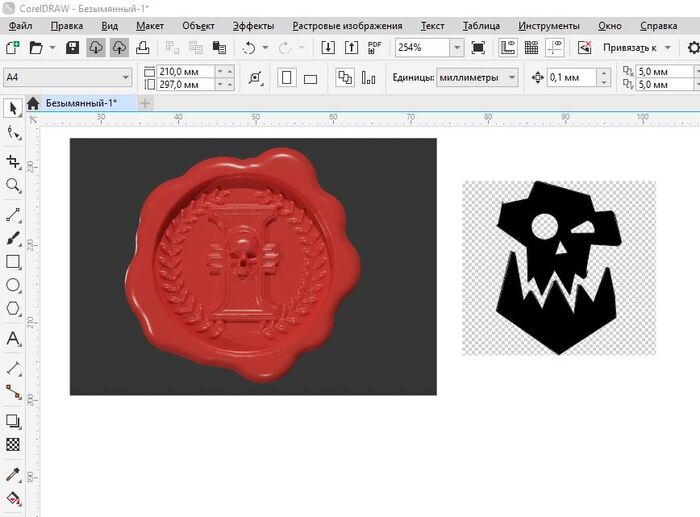Choose the Rectangle tool
The height and width of the screenshot is (517, 700).
click(13, 262)
